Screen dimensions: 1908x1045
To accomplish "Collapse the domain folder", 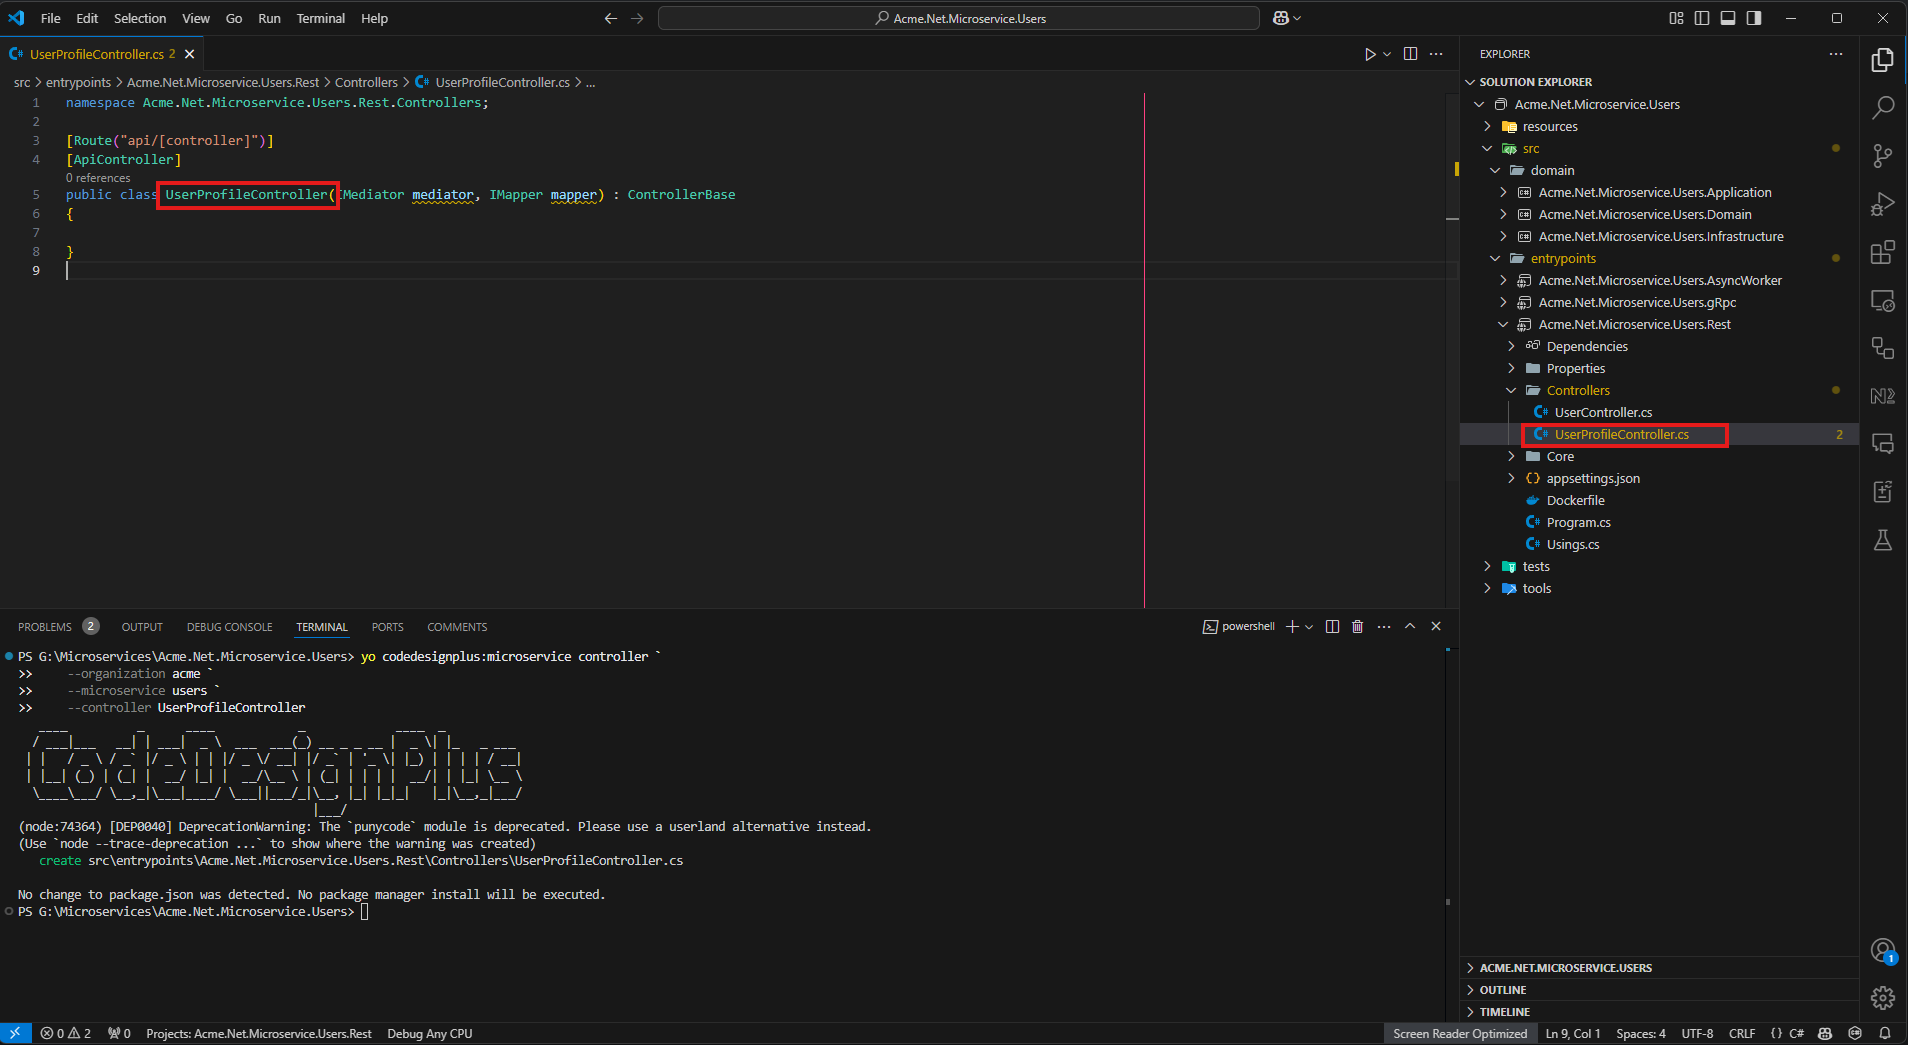I will tap(1495, 170).
